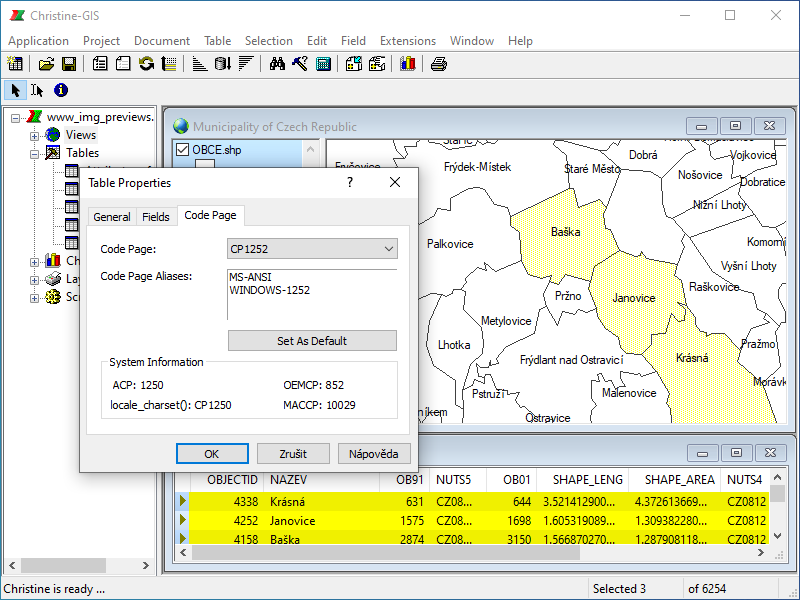800x600 pixels.
Task: Click the legend panel scroll up arrow
Action: point(310,149)
